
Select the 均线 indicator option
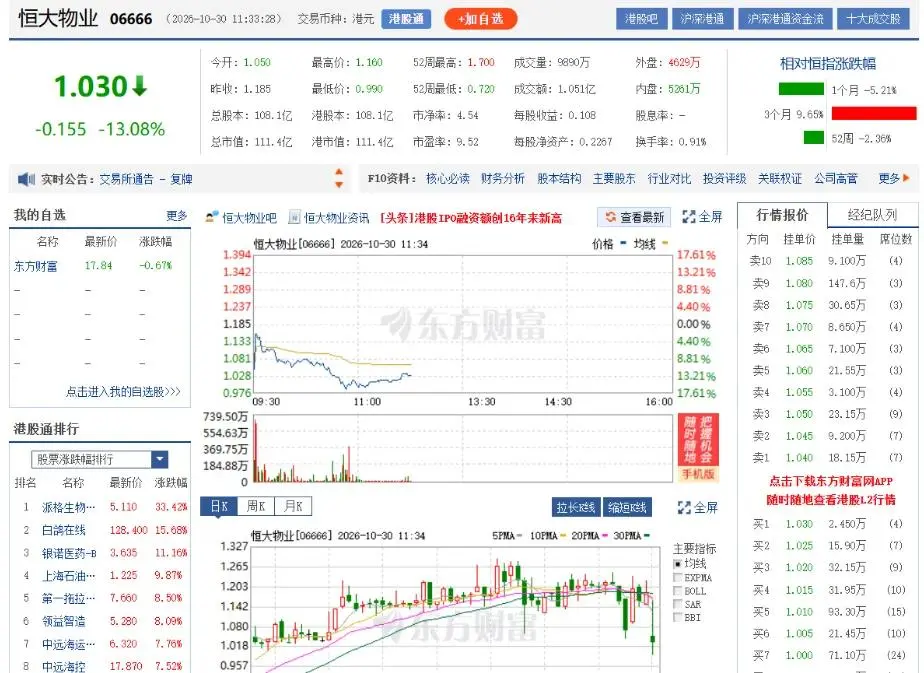(x=678, y=564)
